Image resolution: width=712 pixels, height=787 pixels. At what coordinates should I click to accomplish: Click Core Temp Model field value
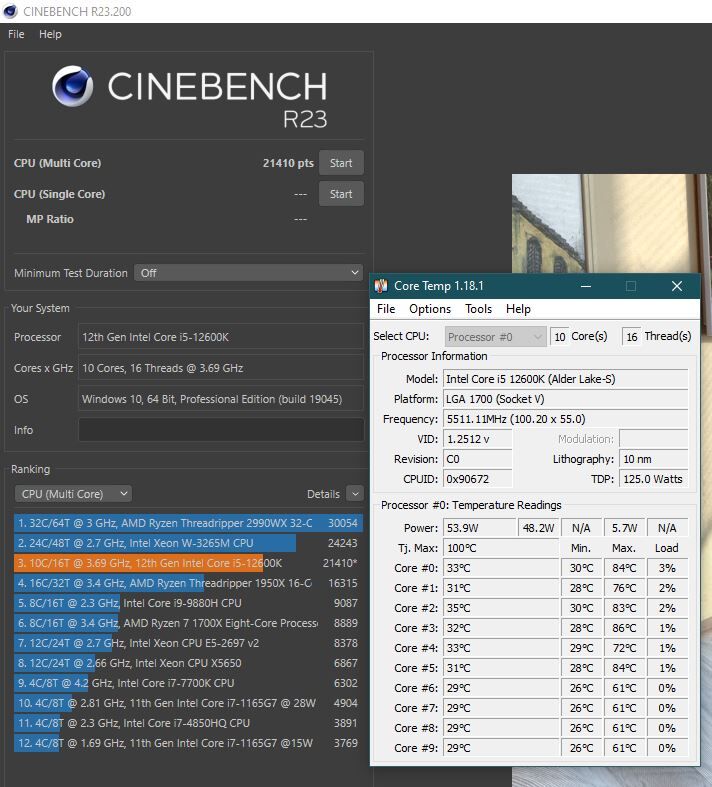[x=565, y=379]
